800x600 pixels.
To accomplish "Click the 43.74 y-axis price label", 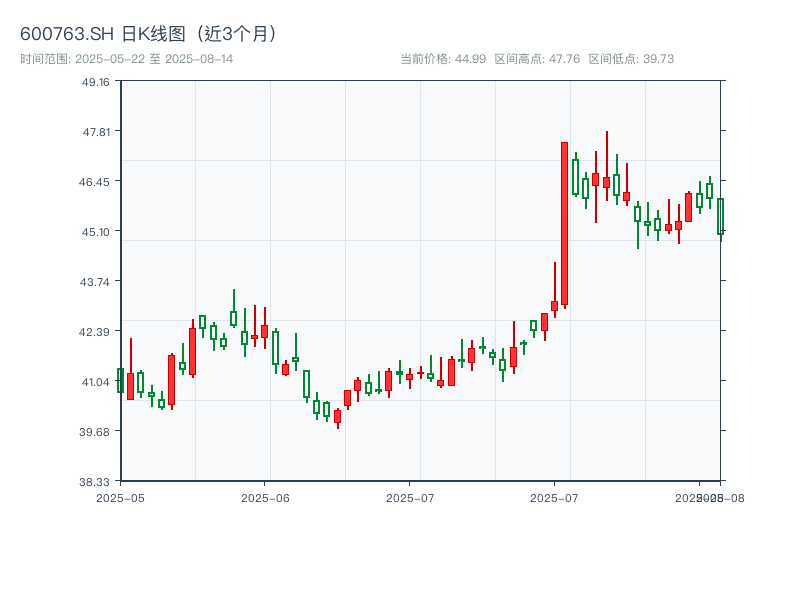I will pyautogui.click(x=96, y=281).
